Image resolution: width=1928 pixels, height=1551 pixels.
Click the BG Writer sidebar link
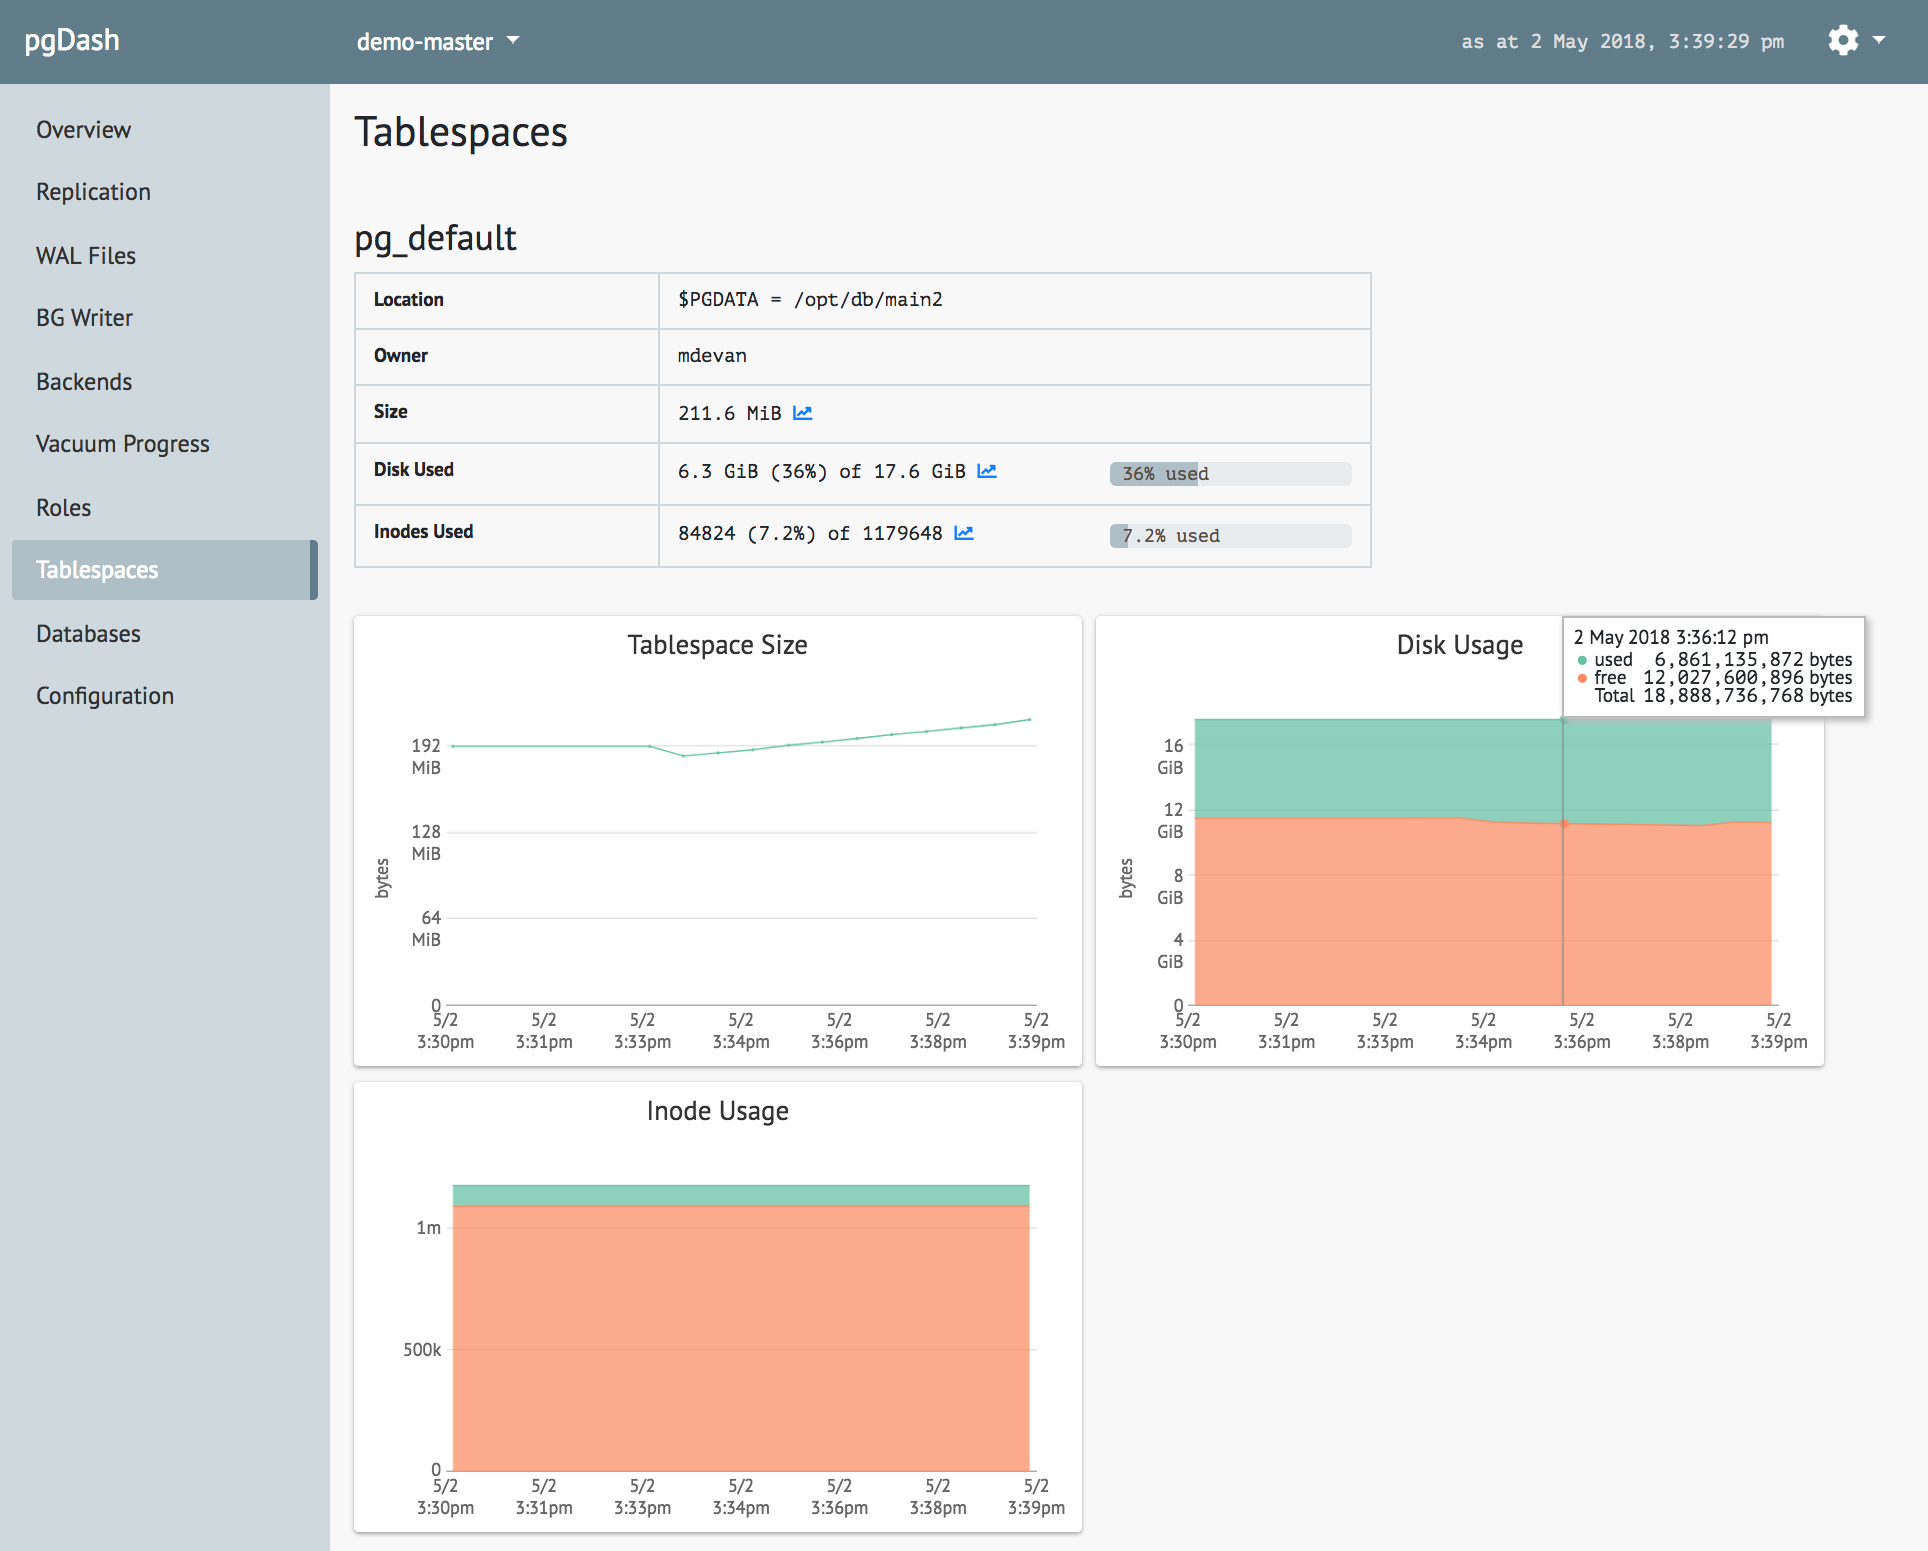tap(85, 318)
